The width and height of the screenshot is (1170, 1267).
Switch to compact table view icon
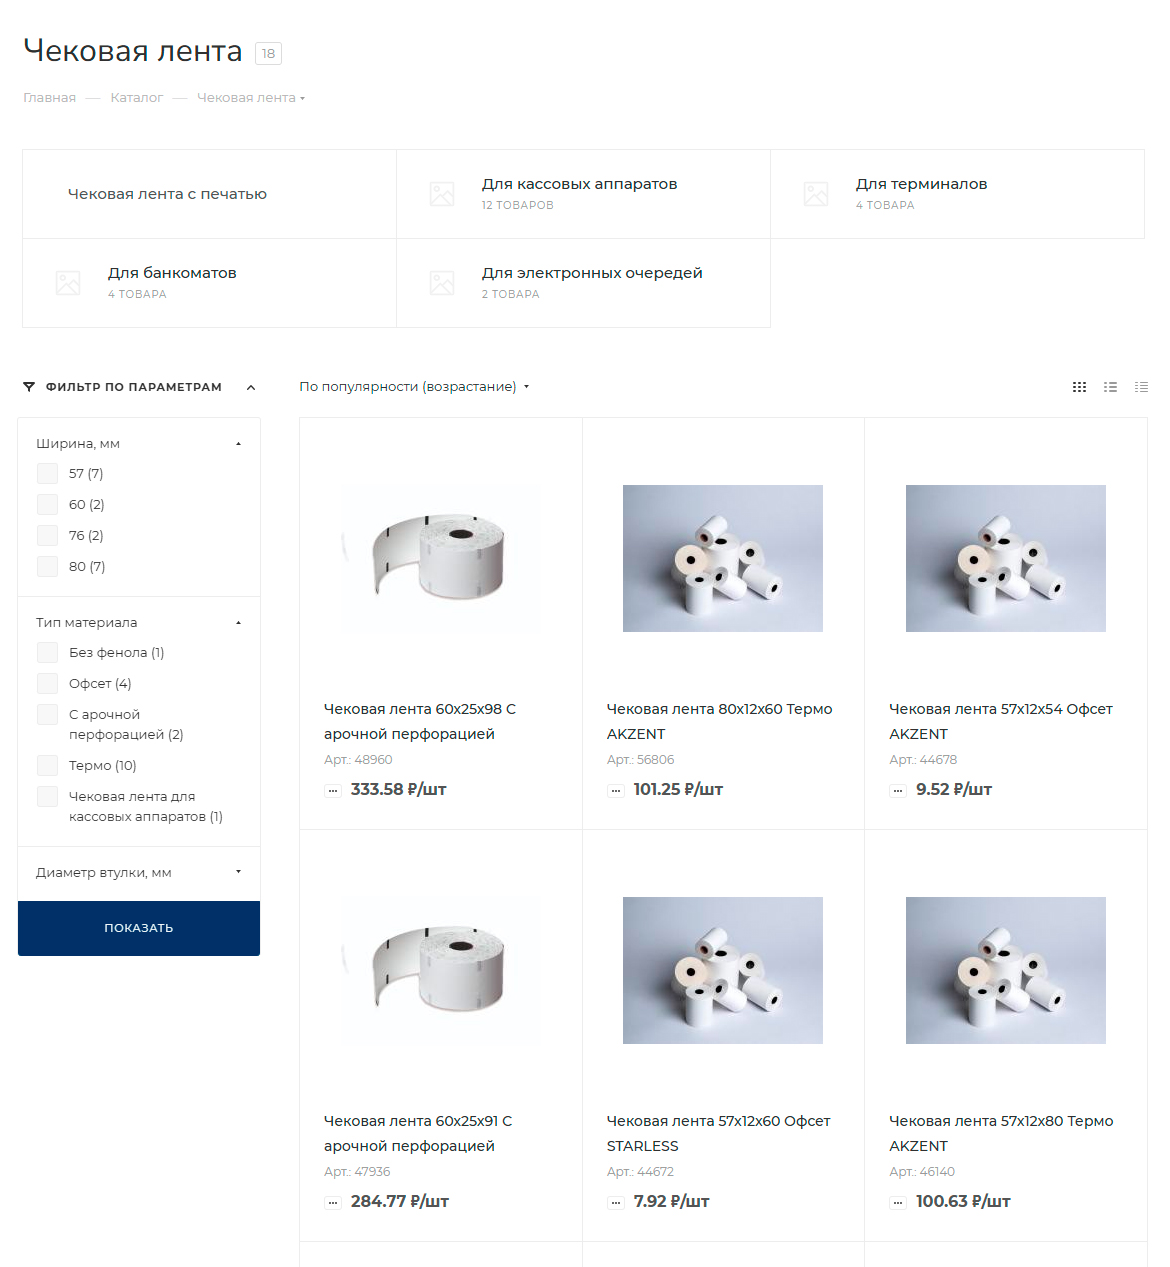(1141, 387)
